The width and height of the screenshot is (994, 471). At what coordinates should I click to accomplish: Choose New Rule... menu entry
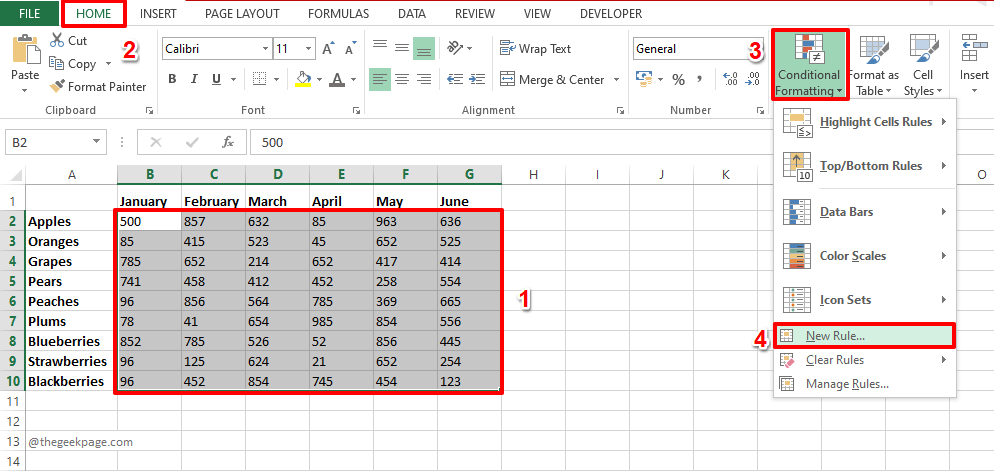[x=865, y=335]
